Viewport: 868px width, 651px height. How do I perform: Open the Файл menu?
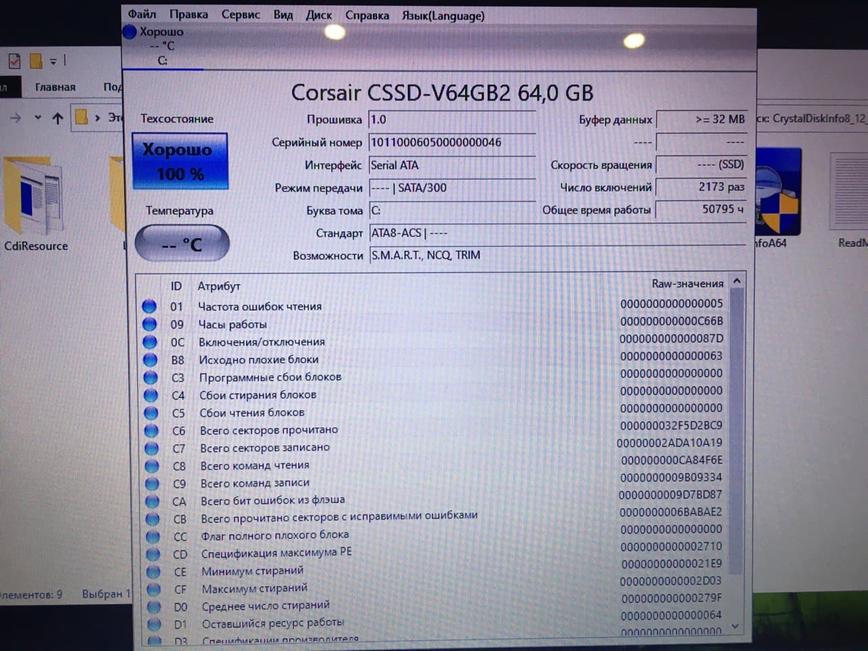point(142,14)
